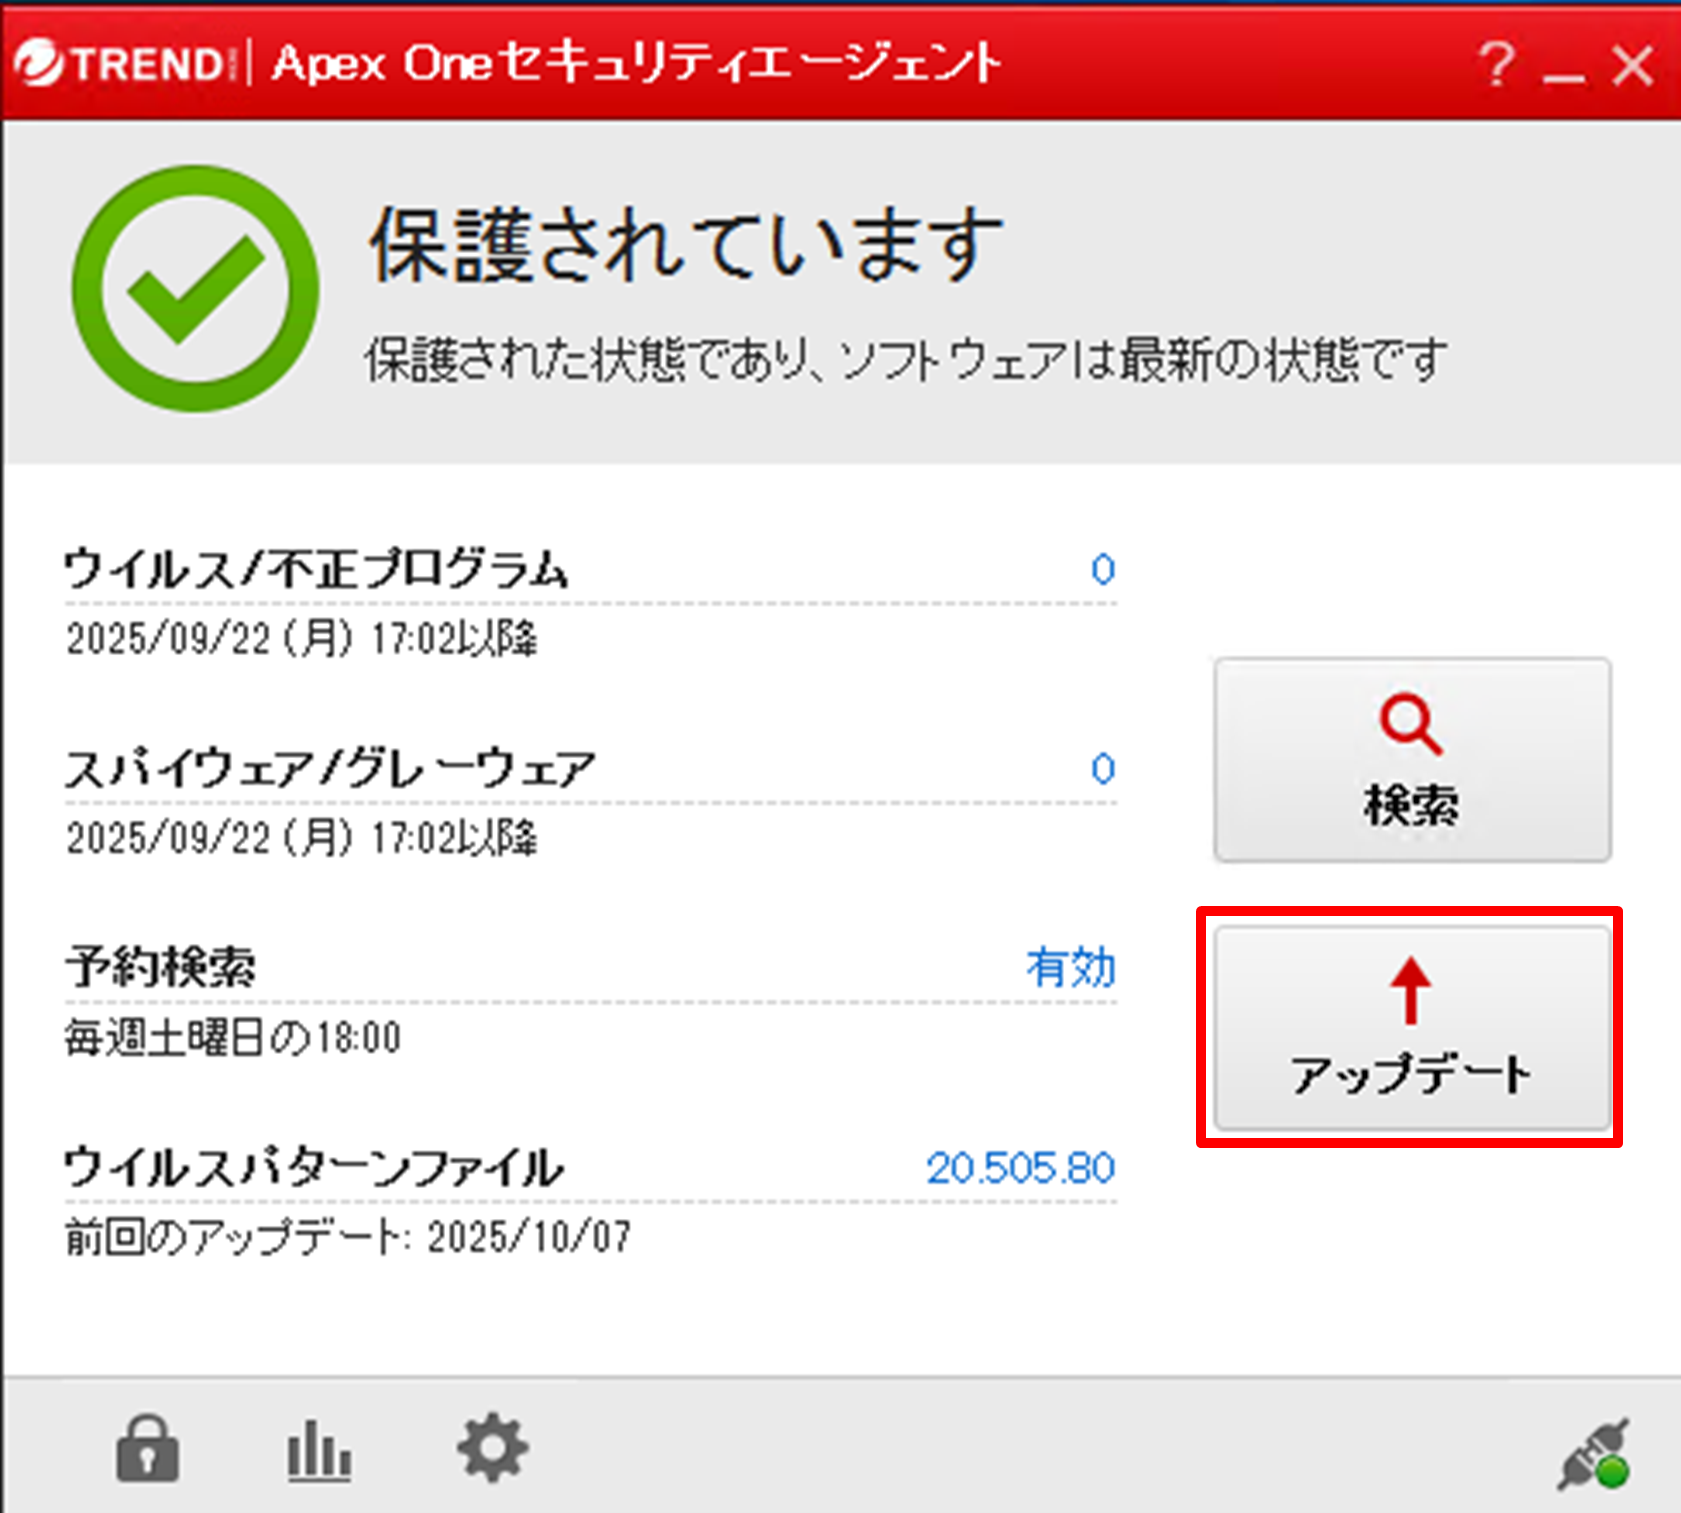Click the 保護されています status heading
Image resolution: width=1681 pixels, height=1513 pixels.
click(x=686, y=245)
